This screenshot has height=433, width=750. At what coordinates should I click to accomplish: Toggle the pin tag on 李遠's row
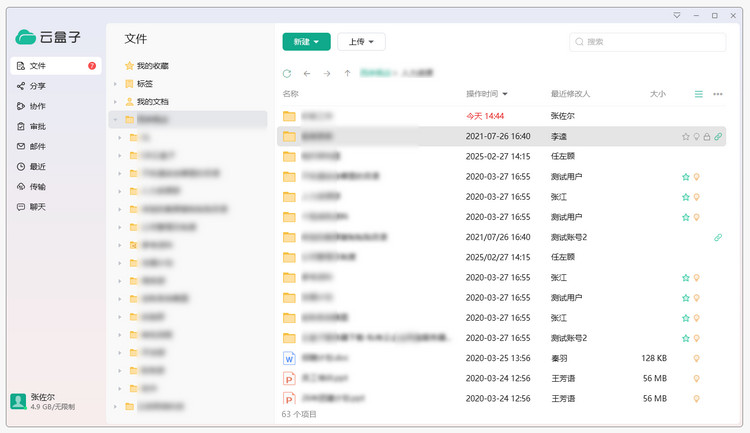click(696, 137)
